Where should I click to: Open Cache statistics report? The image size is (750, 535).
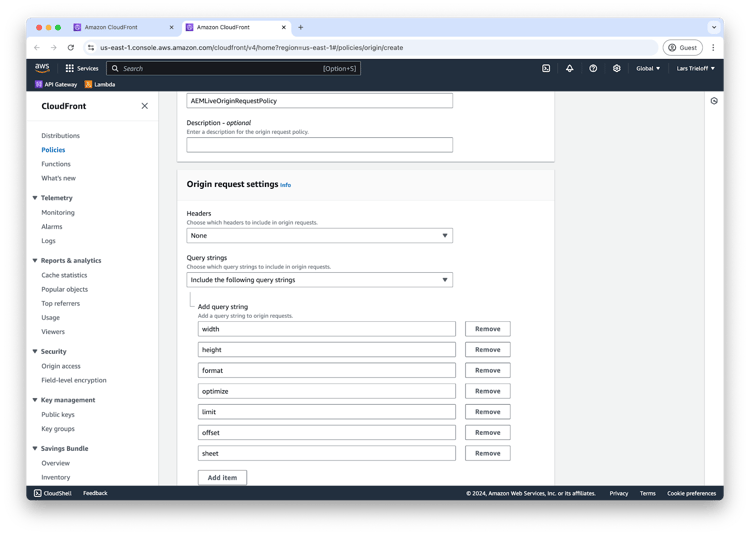64,275
